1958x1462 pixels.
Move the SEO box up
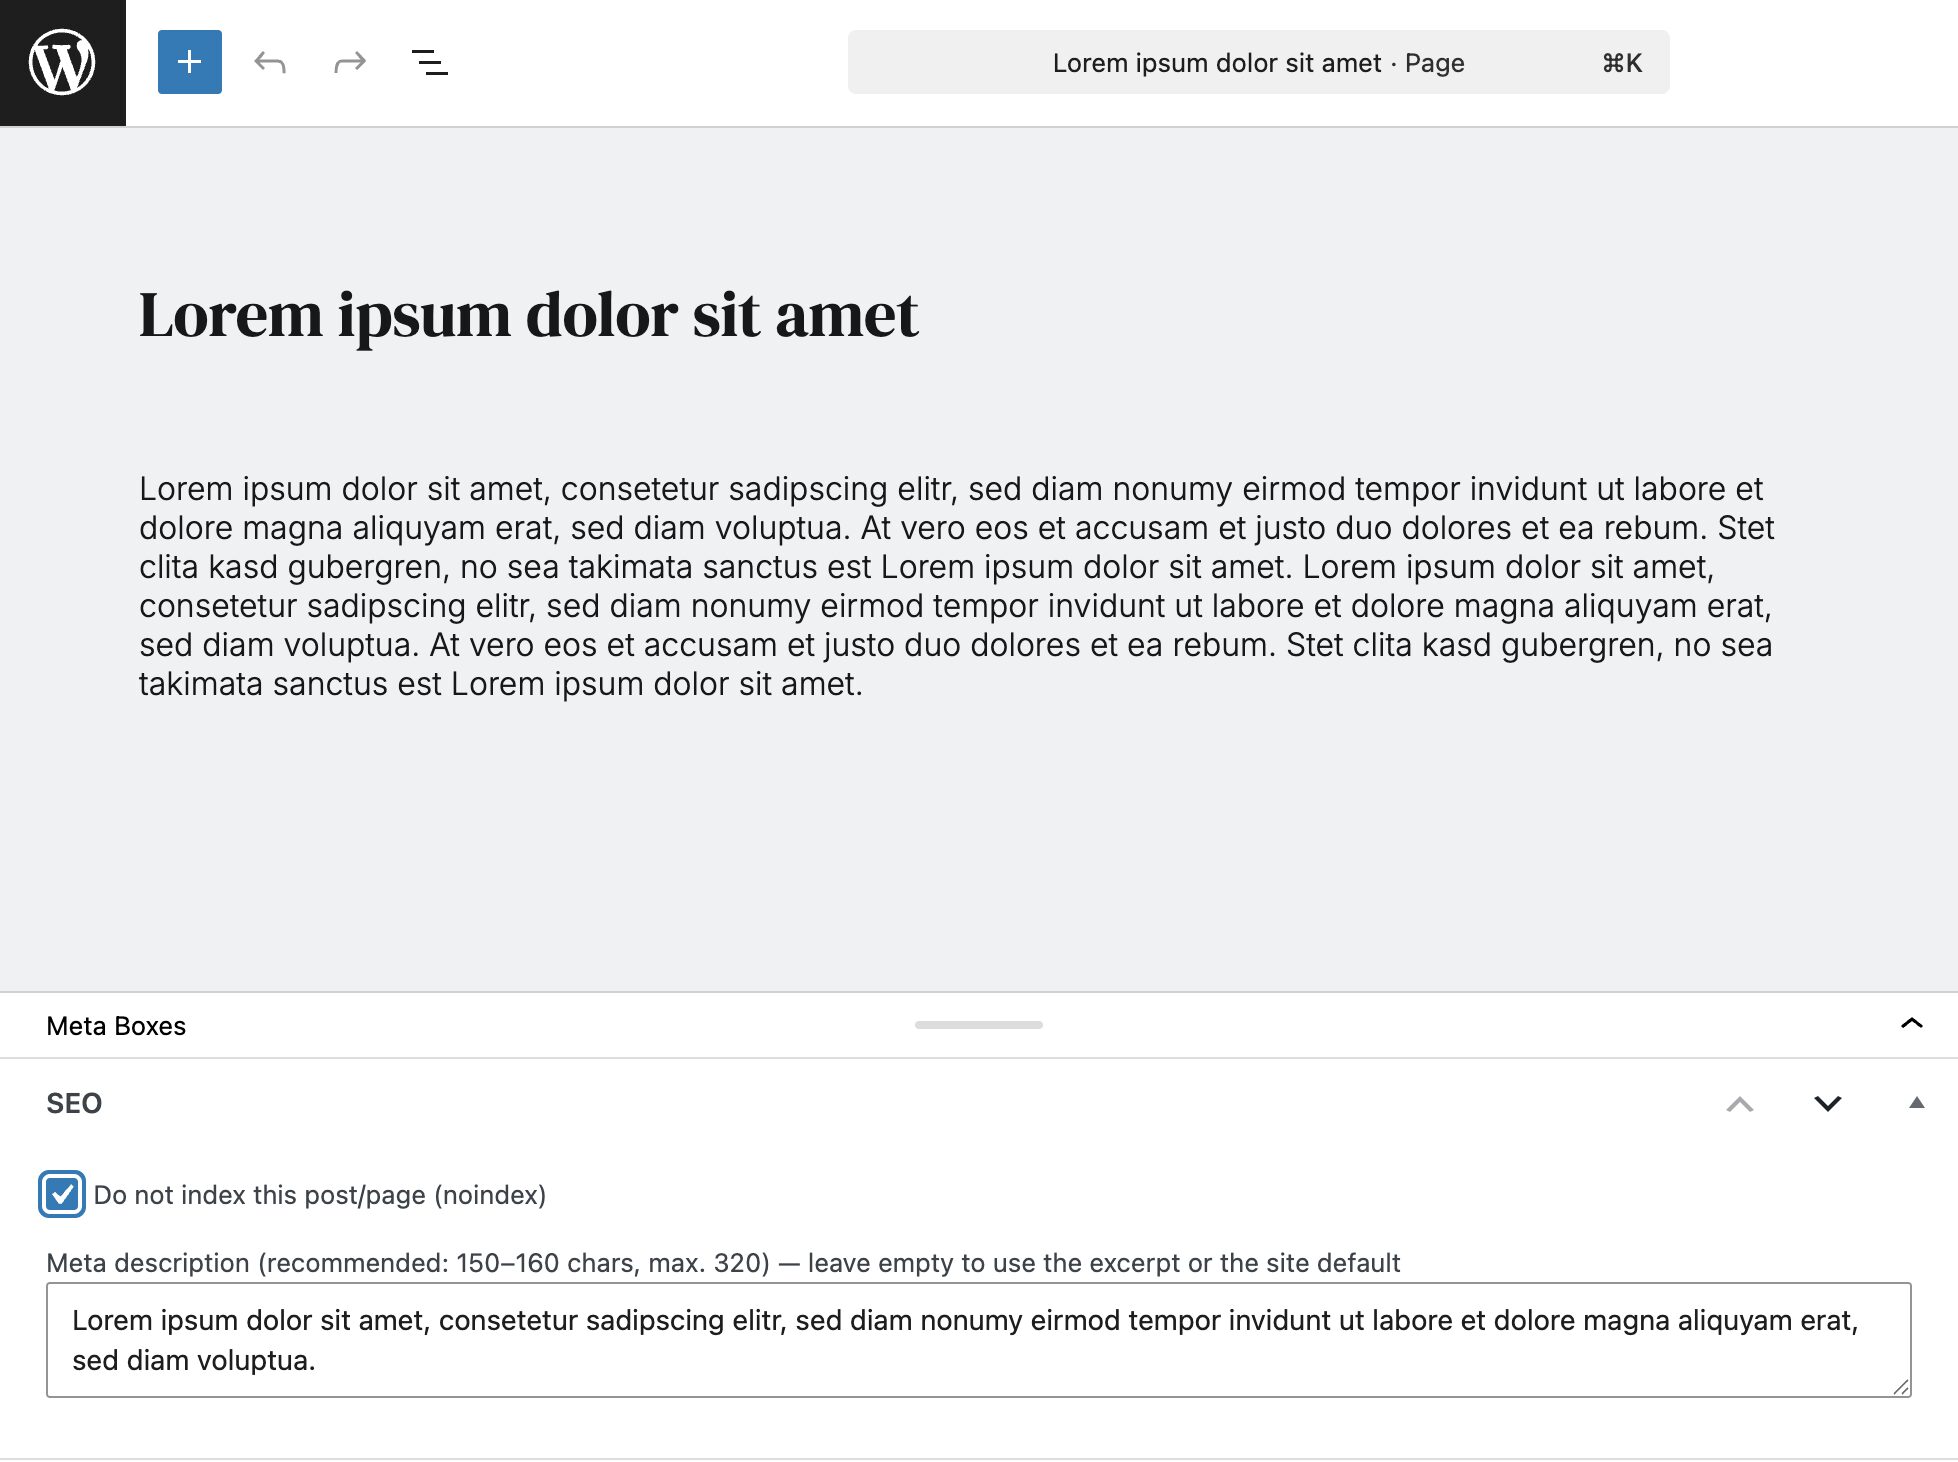coord(1740,1103)
